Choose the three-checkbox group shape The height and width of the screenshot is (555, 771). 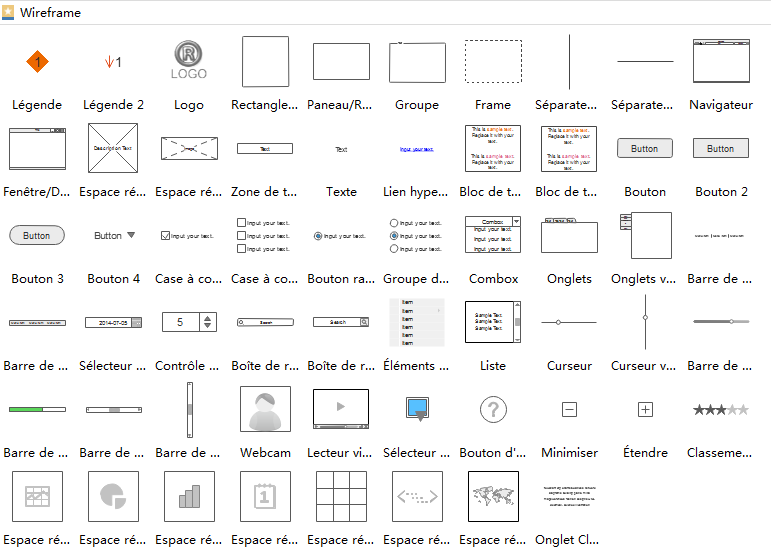coord(265,236)
